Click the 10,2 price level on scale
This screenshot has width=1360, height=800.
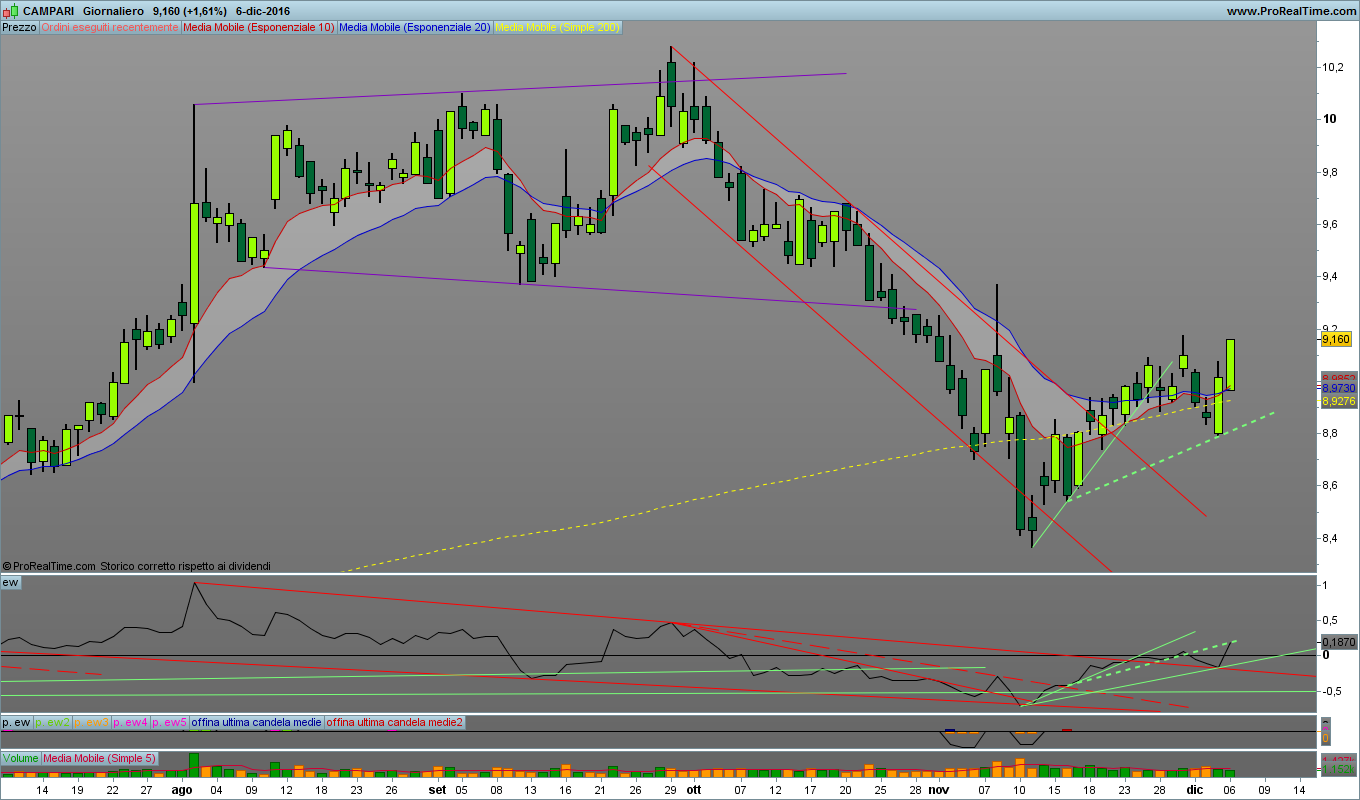point(1332,67)
